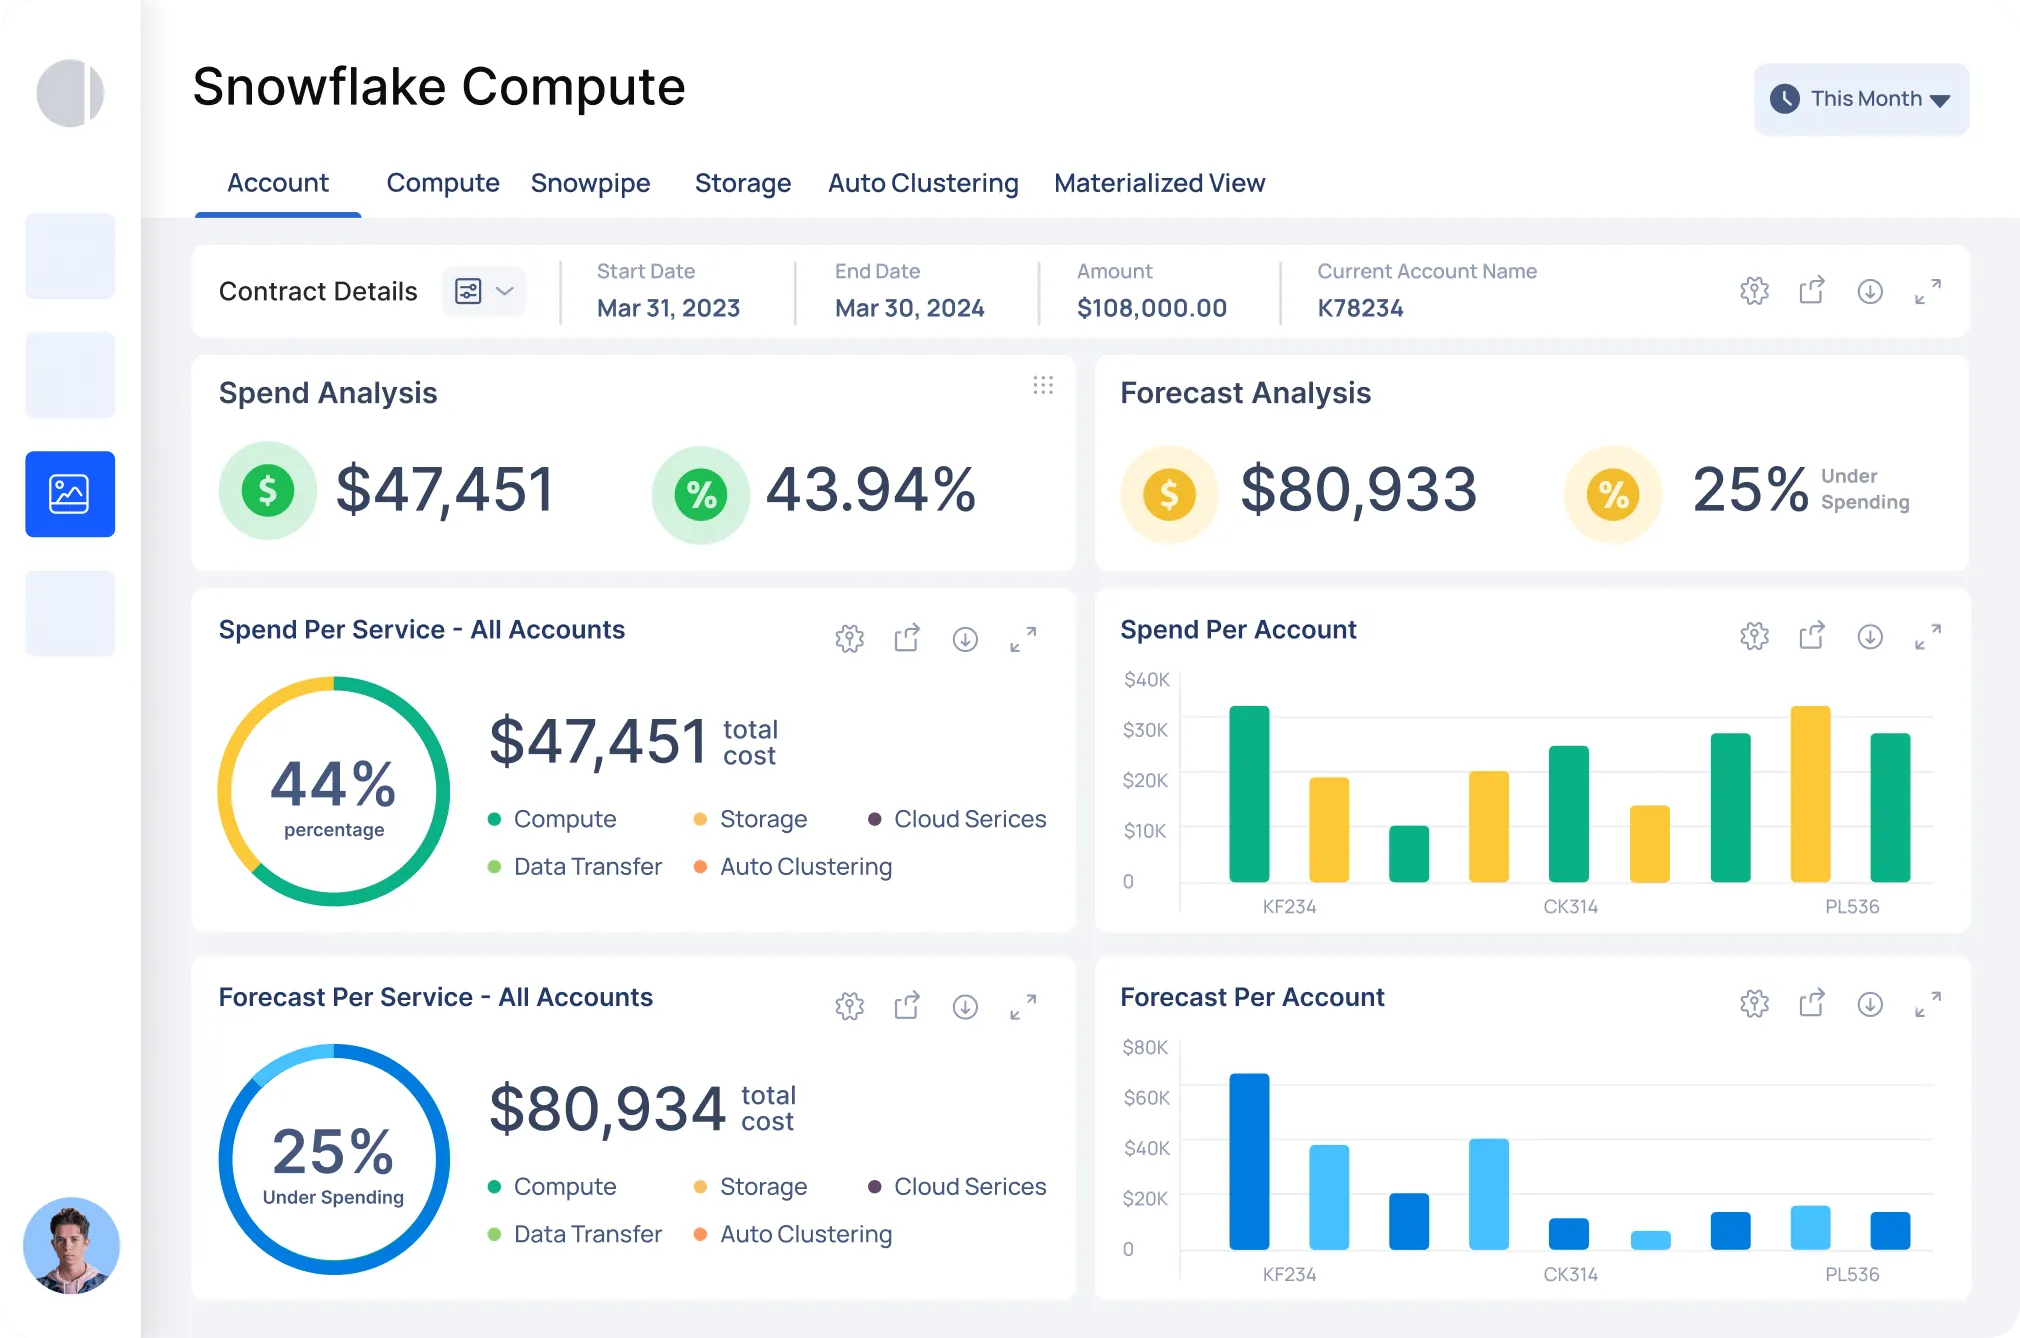Switch to the Snowpipe tab
Image resolution: width=2020 pixels, height=1338 pixels.
590,183
